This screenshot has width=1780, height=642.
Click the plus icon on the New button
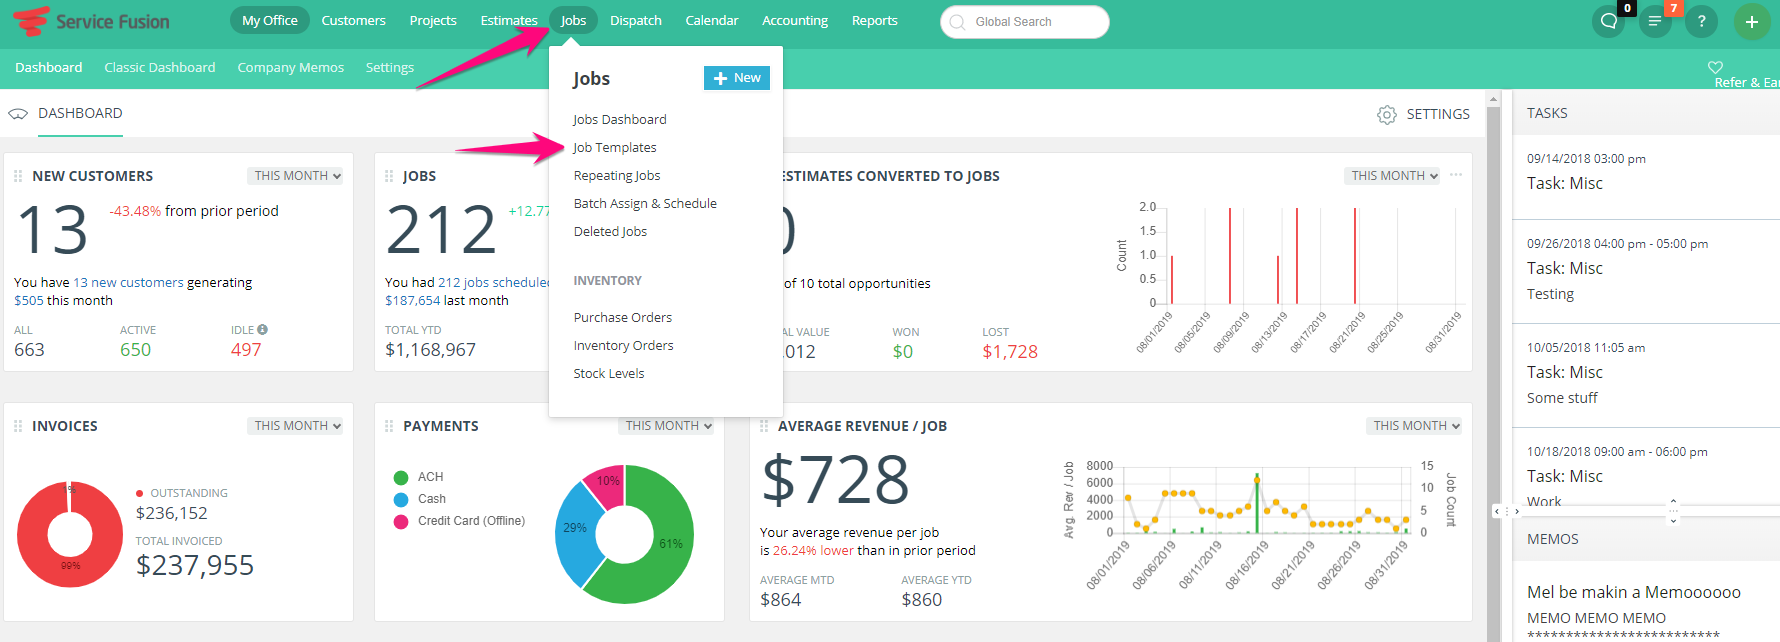pos(720,78)
